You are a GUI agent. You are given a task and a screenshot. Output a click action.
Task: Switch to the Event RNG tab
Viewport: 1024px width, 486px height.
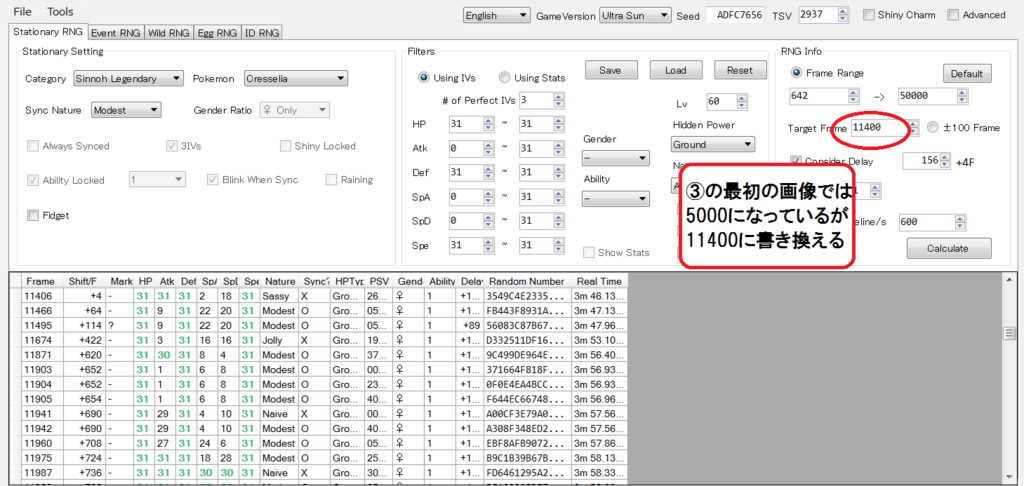(x=116, y=33)
